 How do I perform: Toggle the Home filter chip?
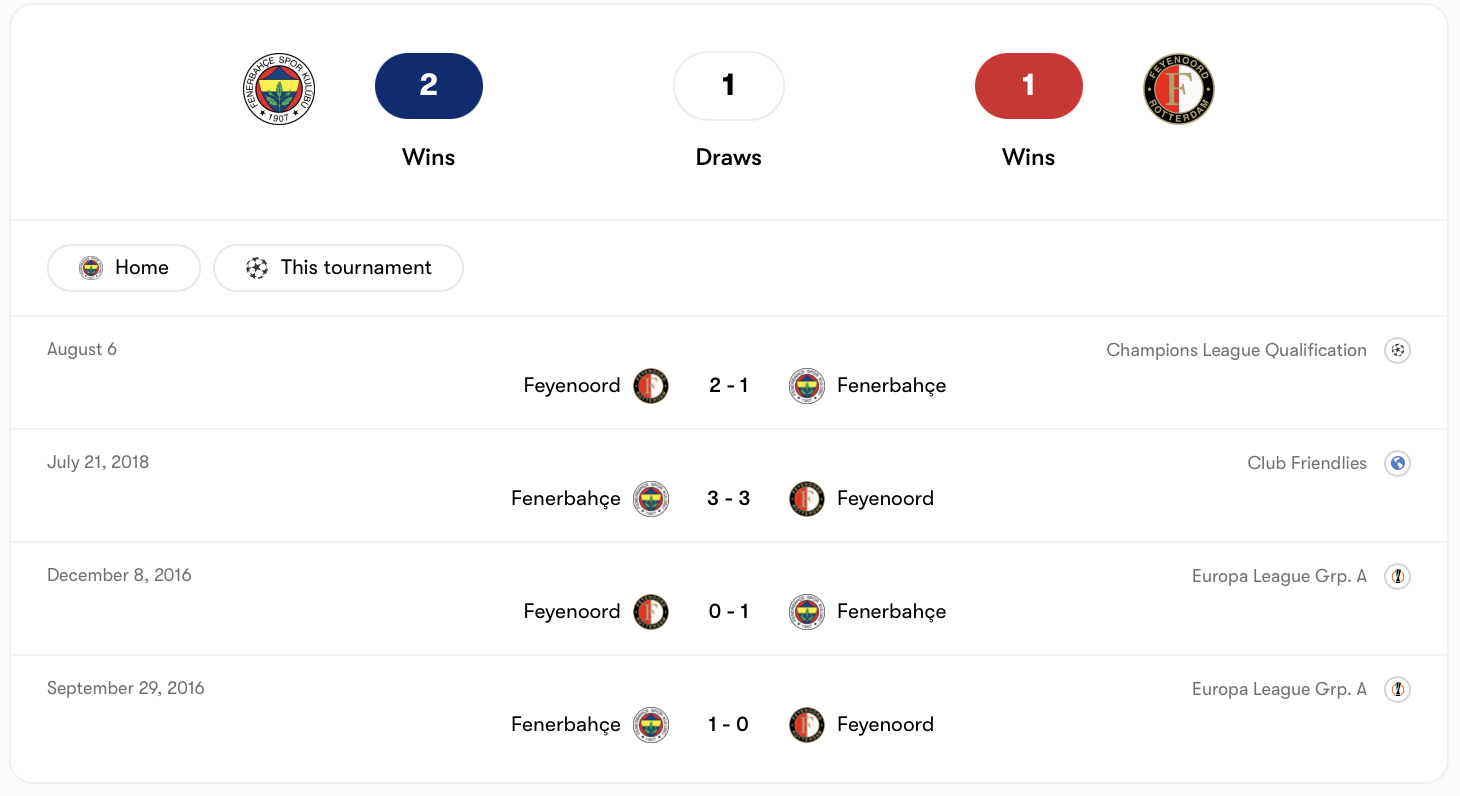click(124, 268)
